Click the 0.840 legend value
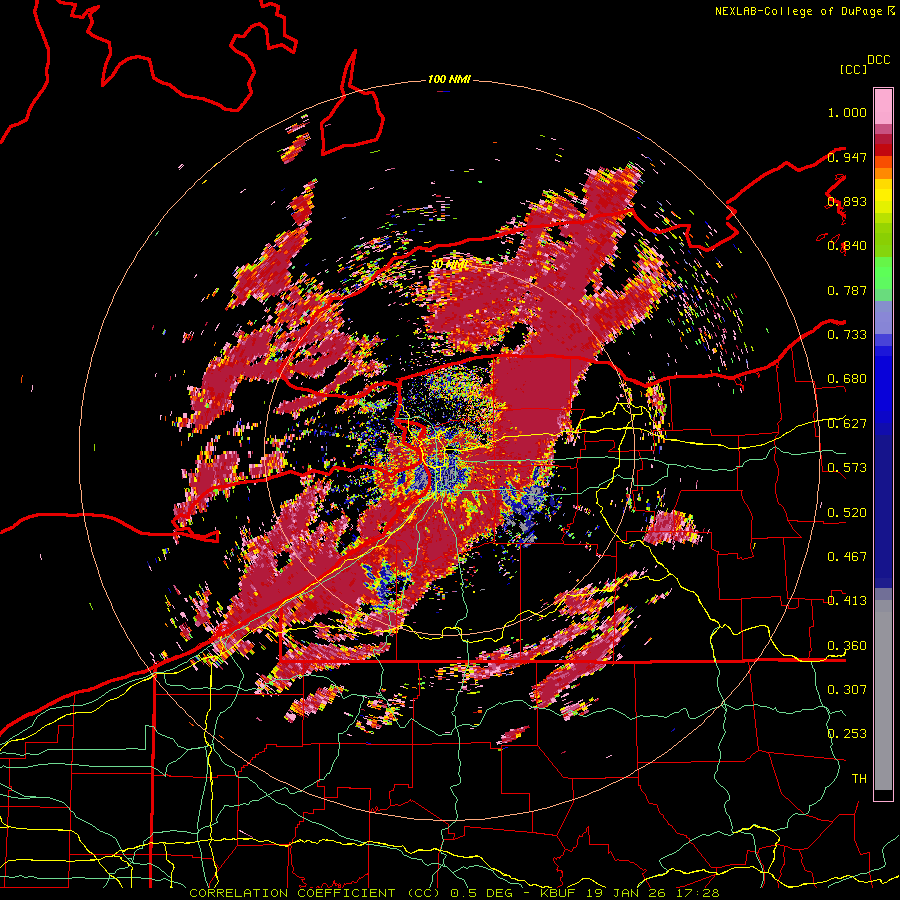The image size is (900, 900). 847,246
